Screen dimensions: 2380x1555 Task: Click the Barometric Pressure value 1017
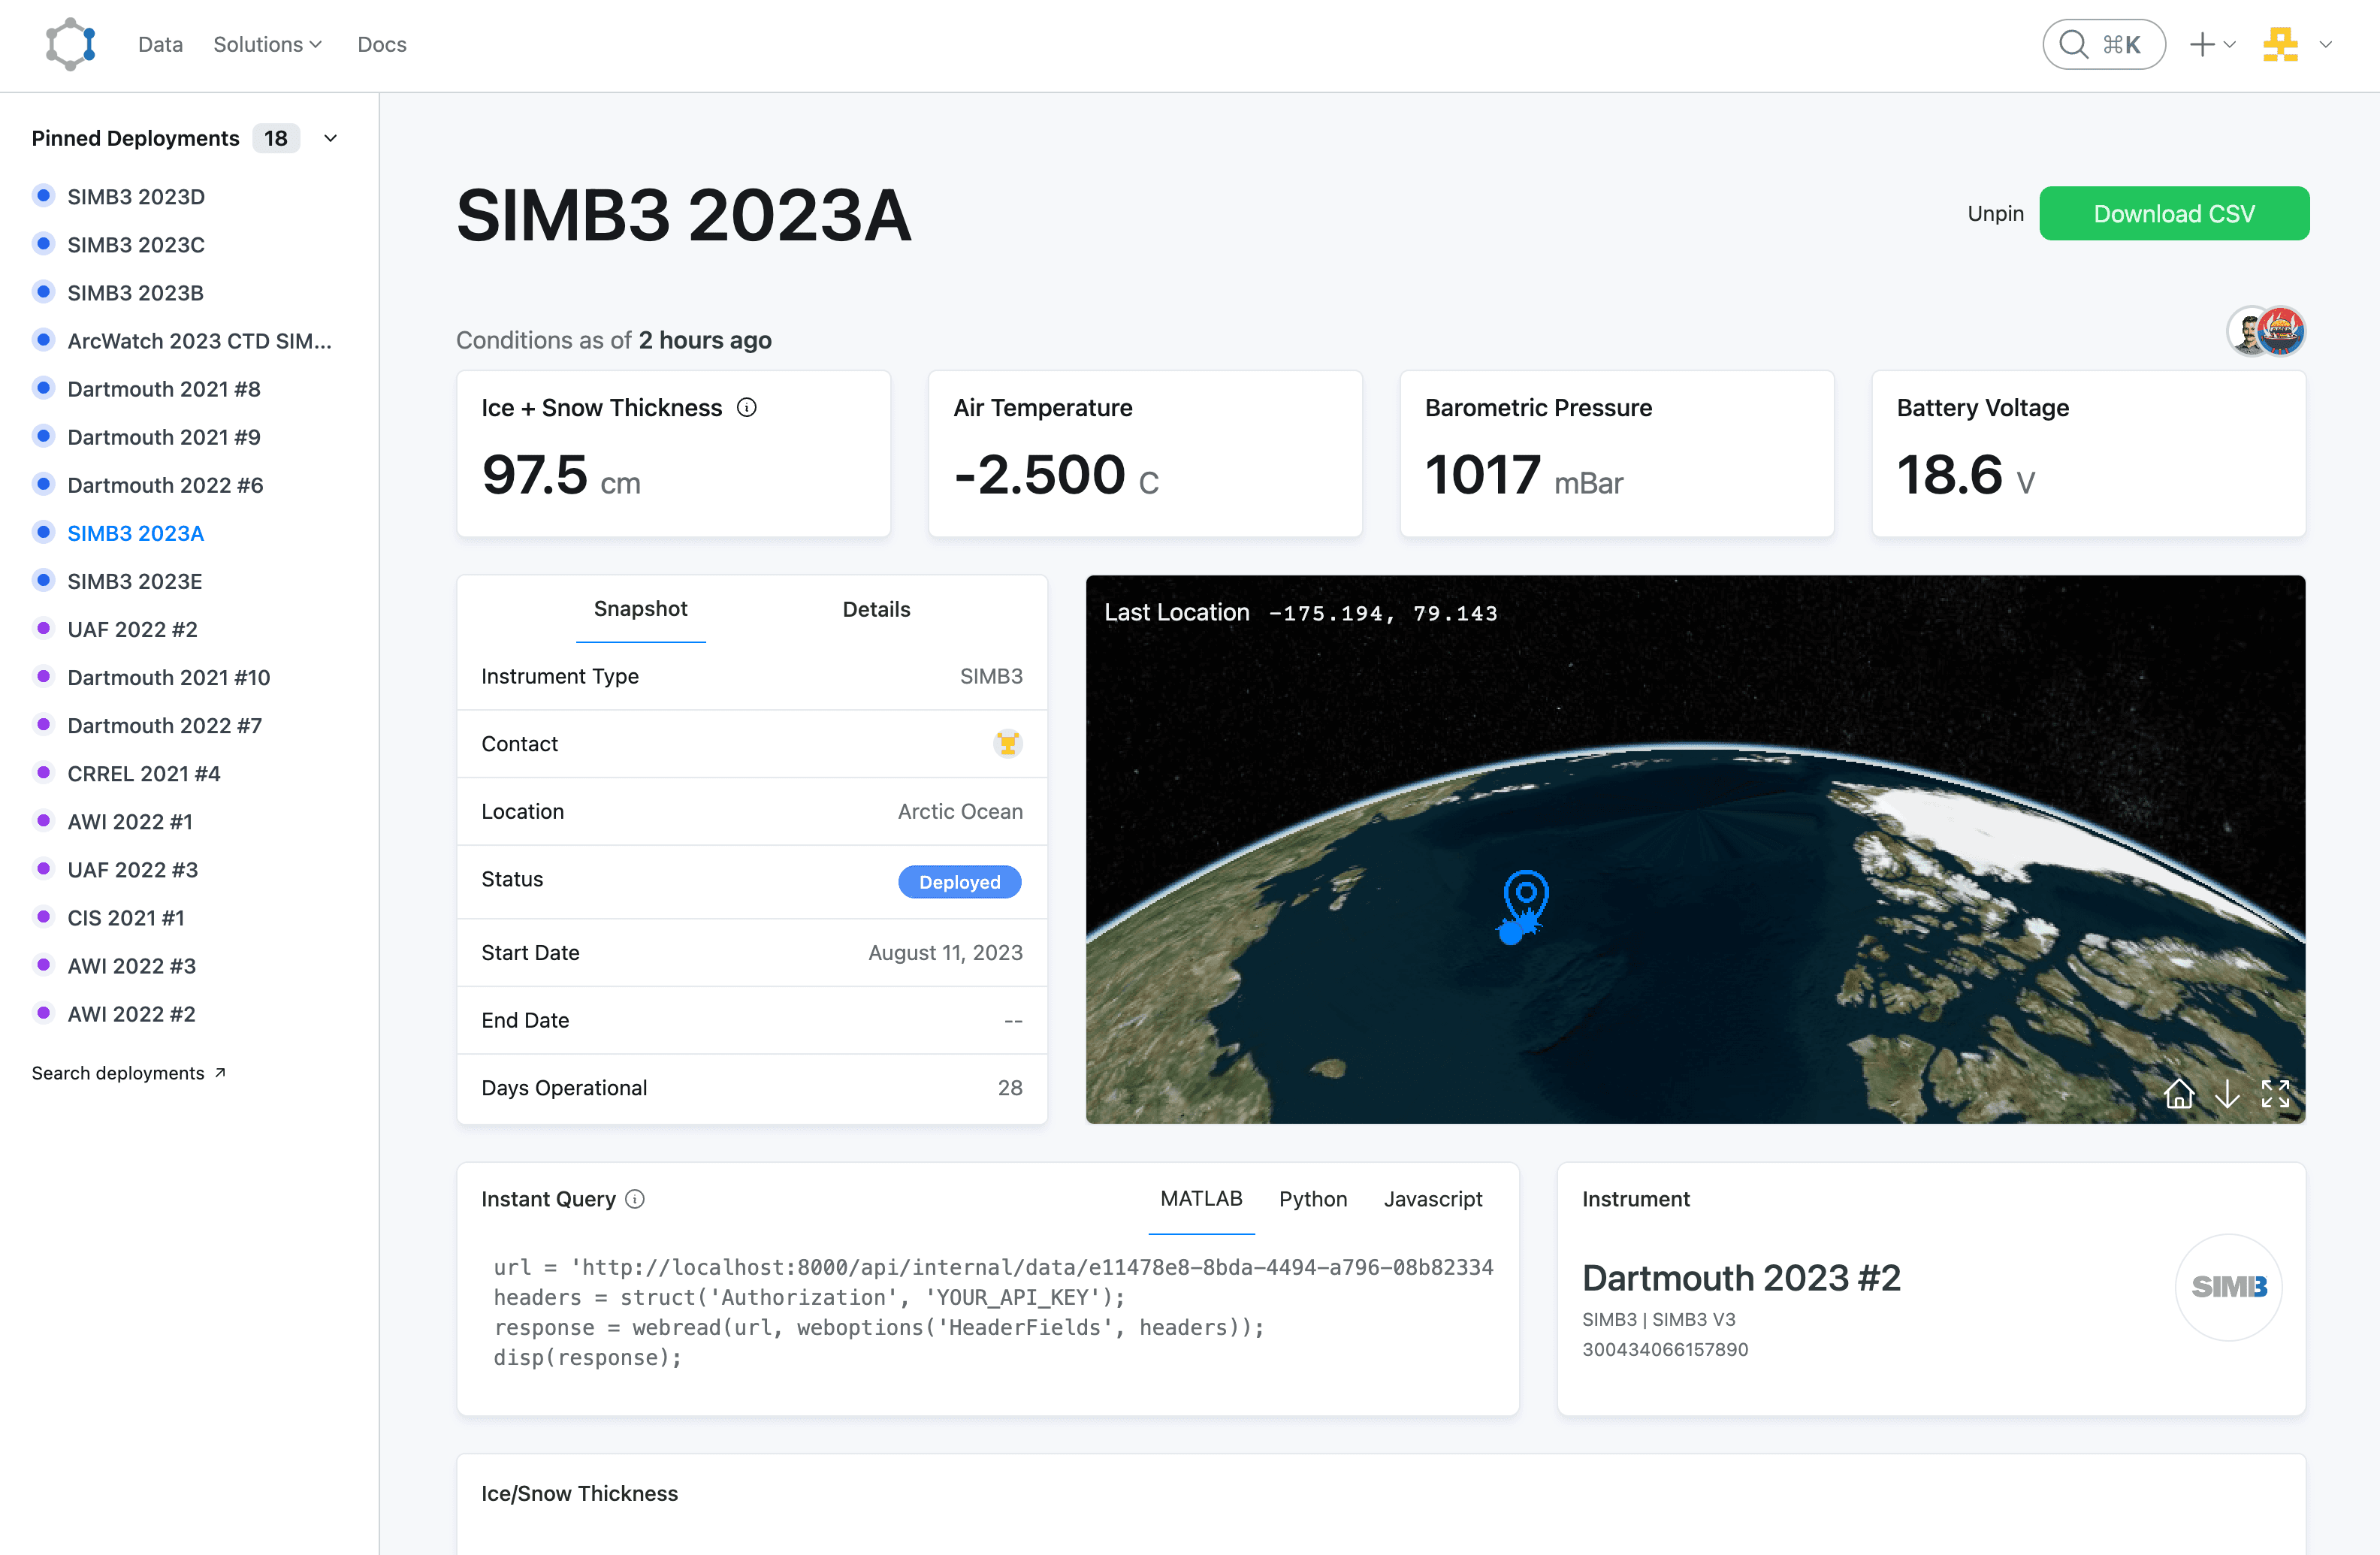(x=1482, y=474)
